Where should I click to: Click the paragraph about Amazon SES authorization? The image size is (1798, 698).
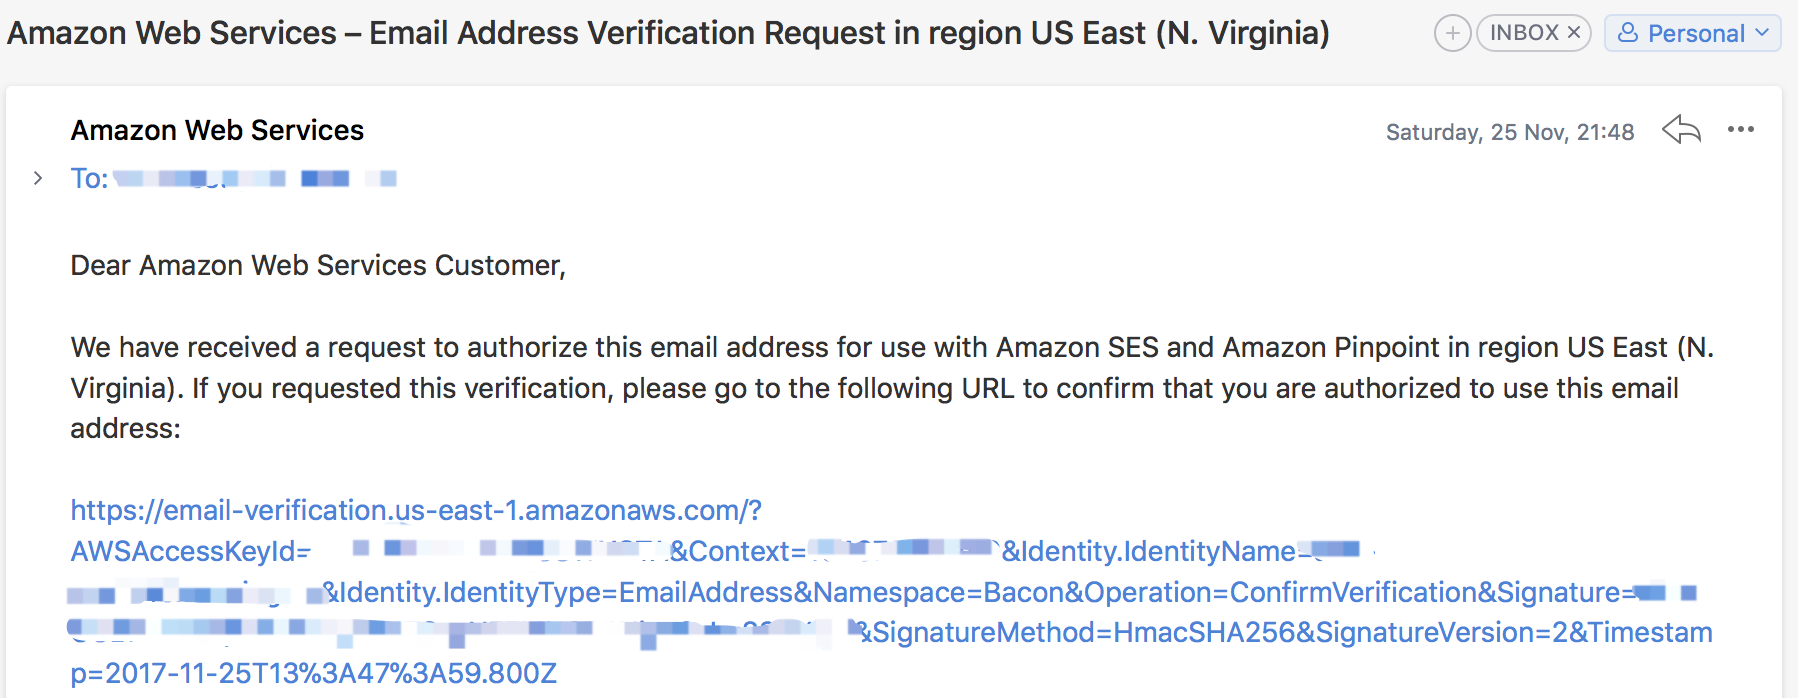coord(892,388)
